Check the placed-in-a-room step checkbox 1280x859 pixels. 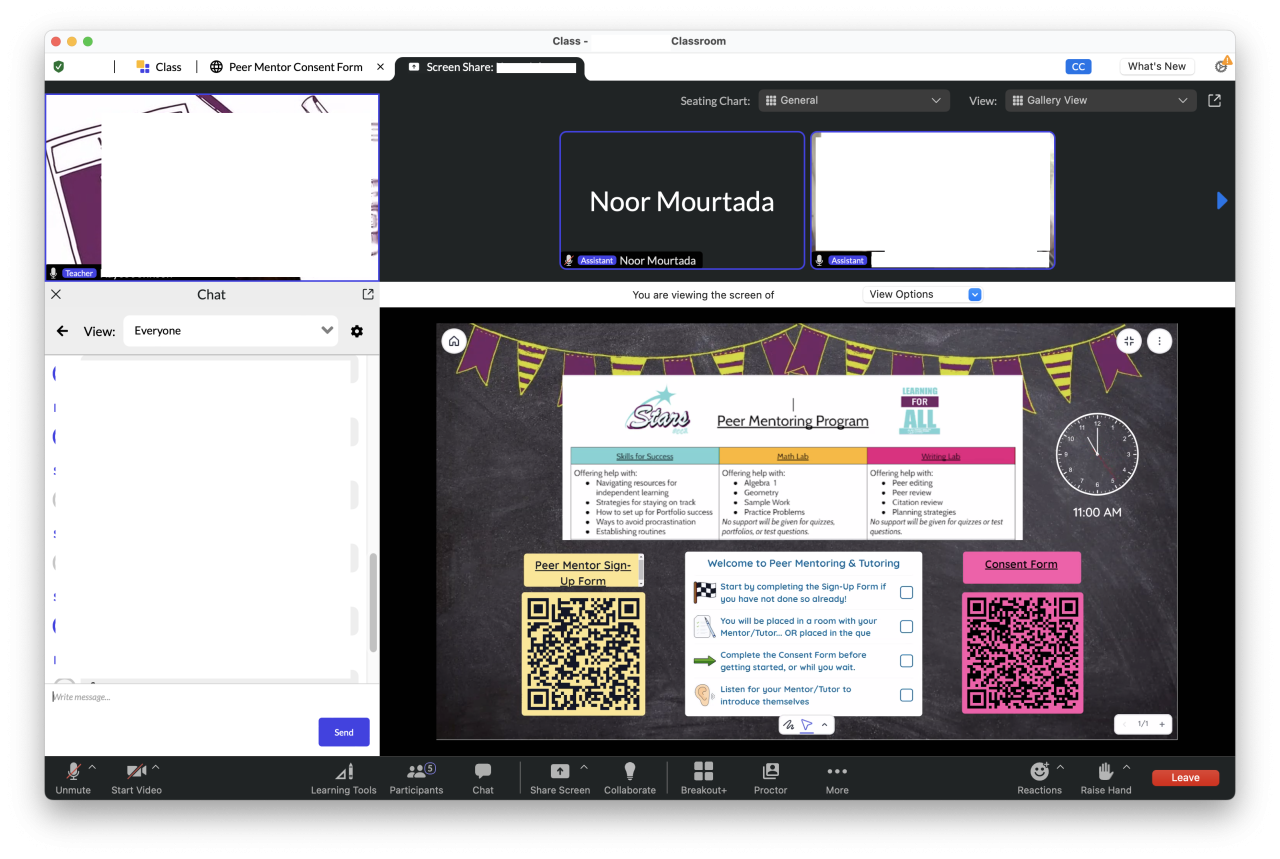tap(906, 627)
